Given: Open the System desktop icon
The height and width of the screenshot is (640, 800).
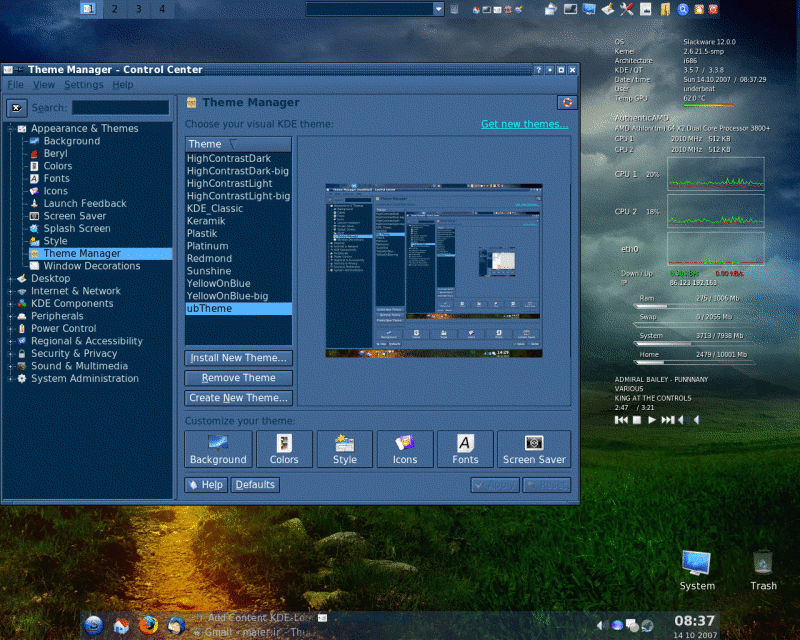Looking at the screenshot, I should tap(696, 571).
